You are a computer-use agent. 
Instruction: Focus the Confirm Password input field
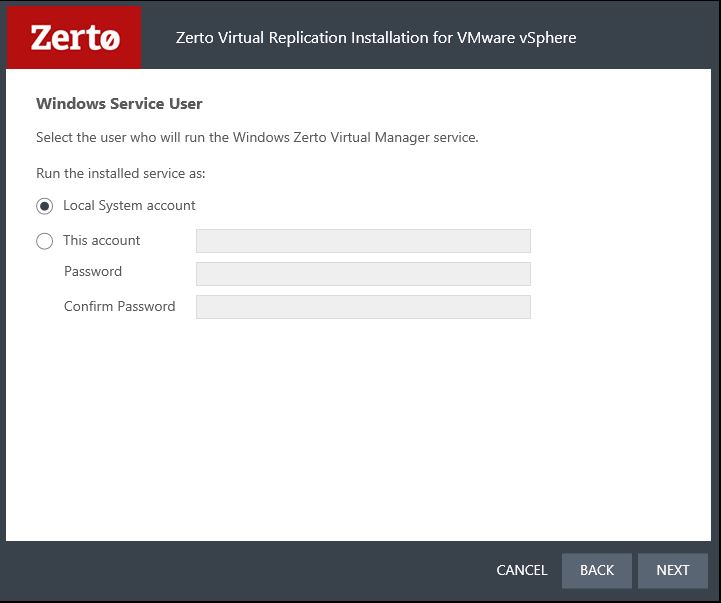pyautogui.click(x=363, y=307)
